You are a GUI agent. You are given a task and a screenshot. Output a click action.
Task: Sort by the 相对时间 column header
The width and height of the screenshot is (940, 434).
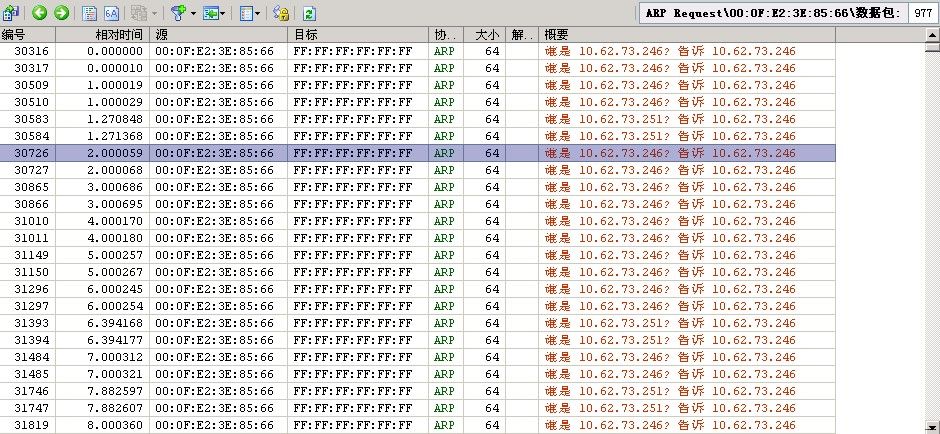click(x=103, y=35)
